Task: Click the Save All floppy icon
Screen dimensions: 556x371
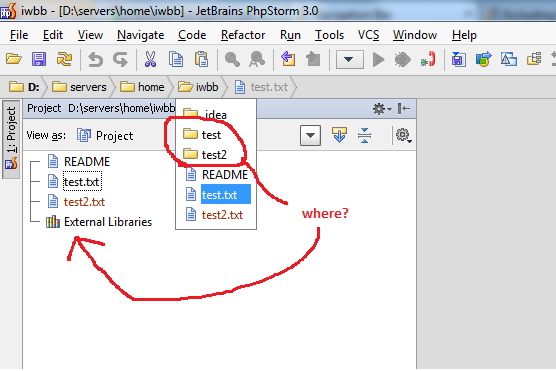Action: coord(39,59)
